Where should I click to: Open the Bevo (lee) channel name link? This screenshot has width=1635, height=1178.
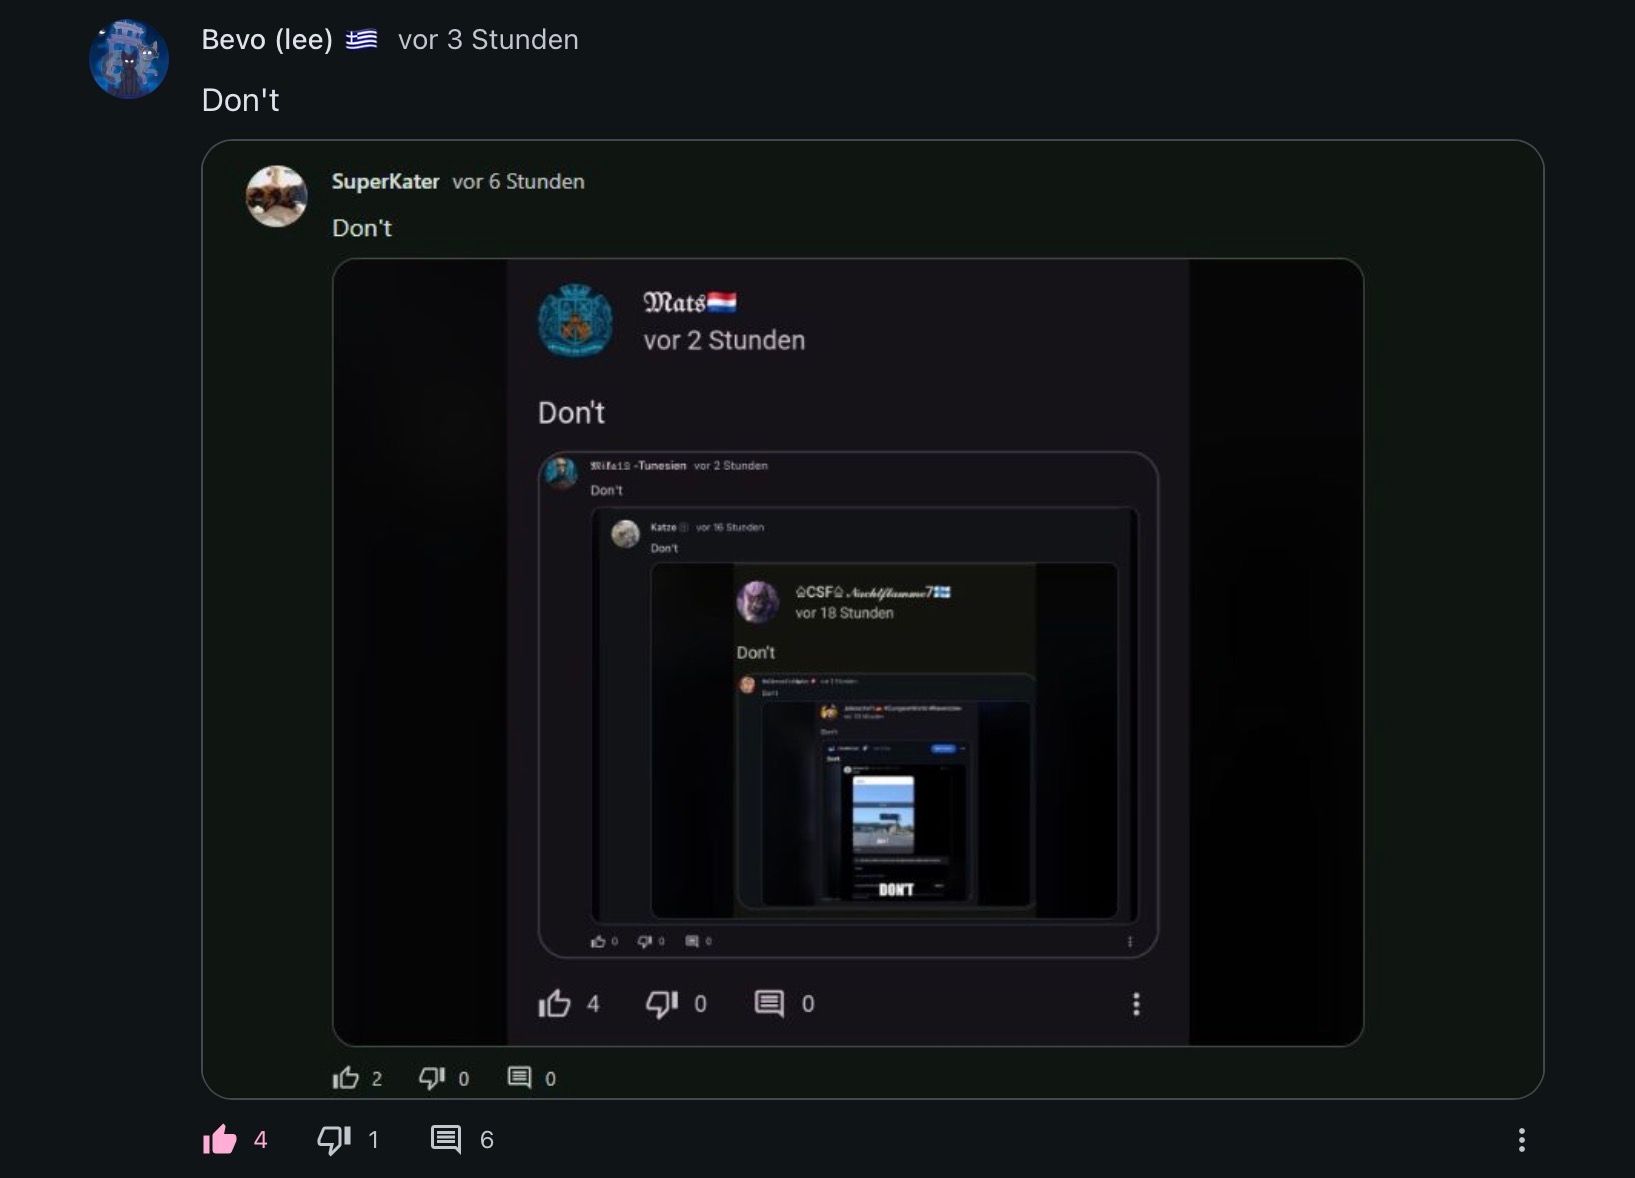click(267, 40)
